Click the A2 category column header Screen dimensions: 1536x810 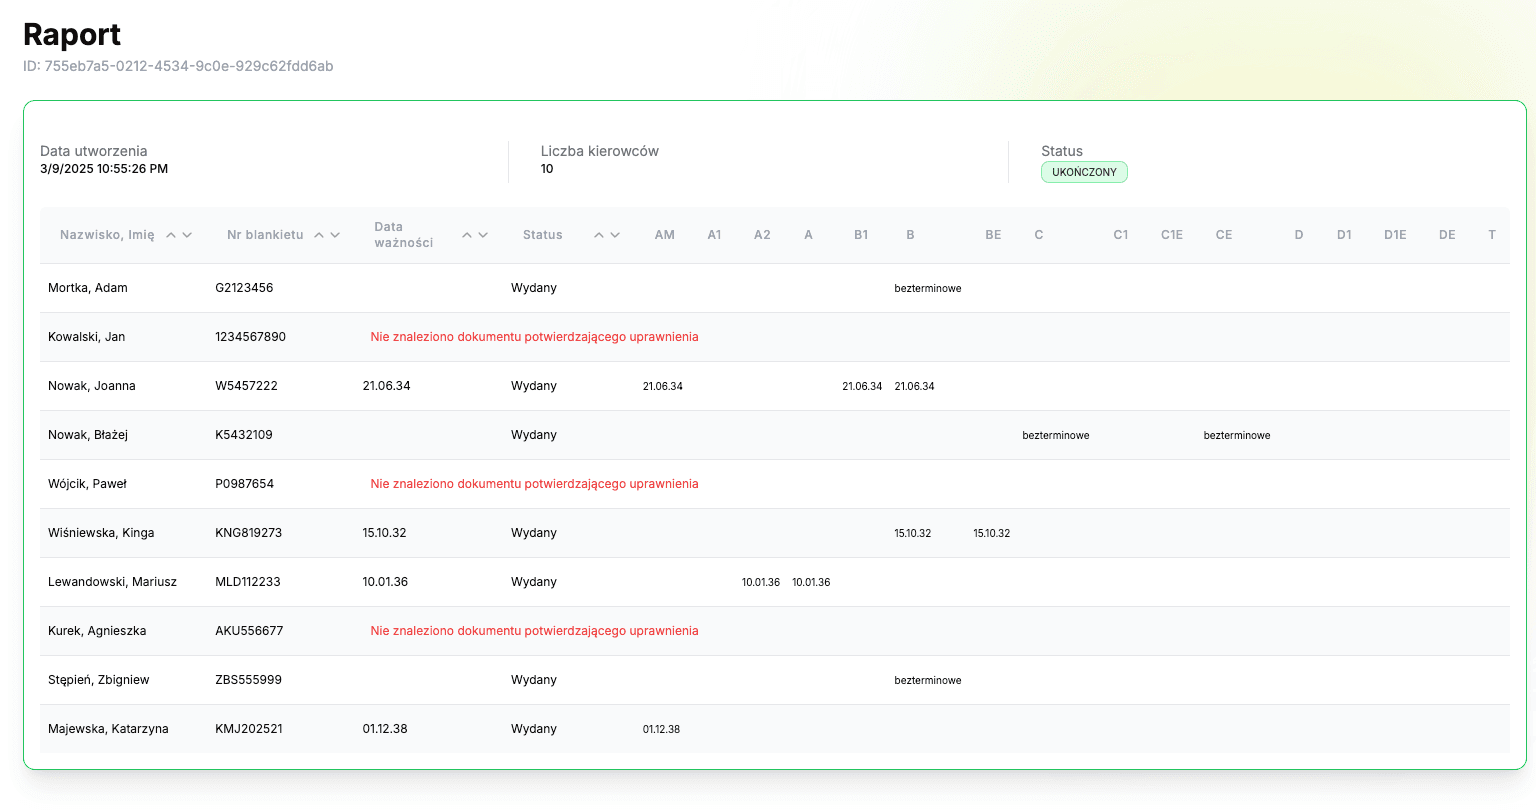(x=762, y=235)
